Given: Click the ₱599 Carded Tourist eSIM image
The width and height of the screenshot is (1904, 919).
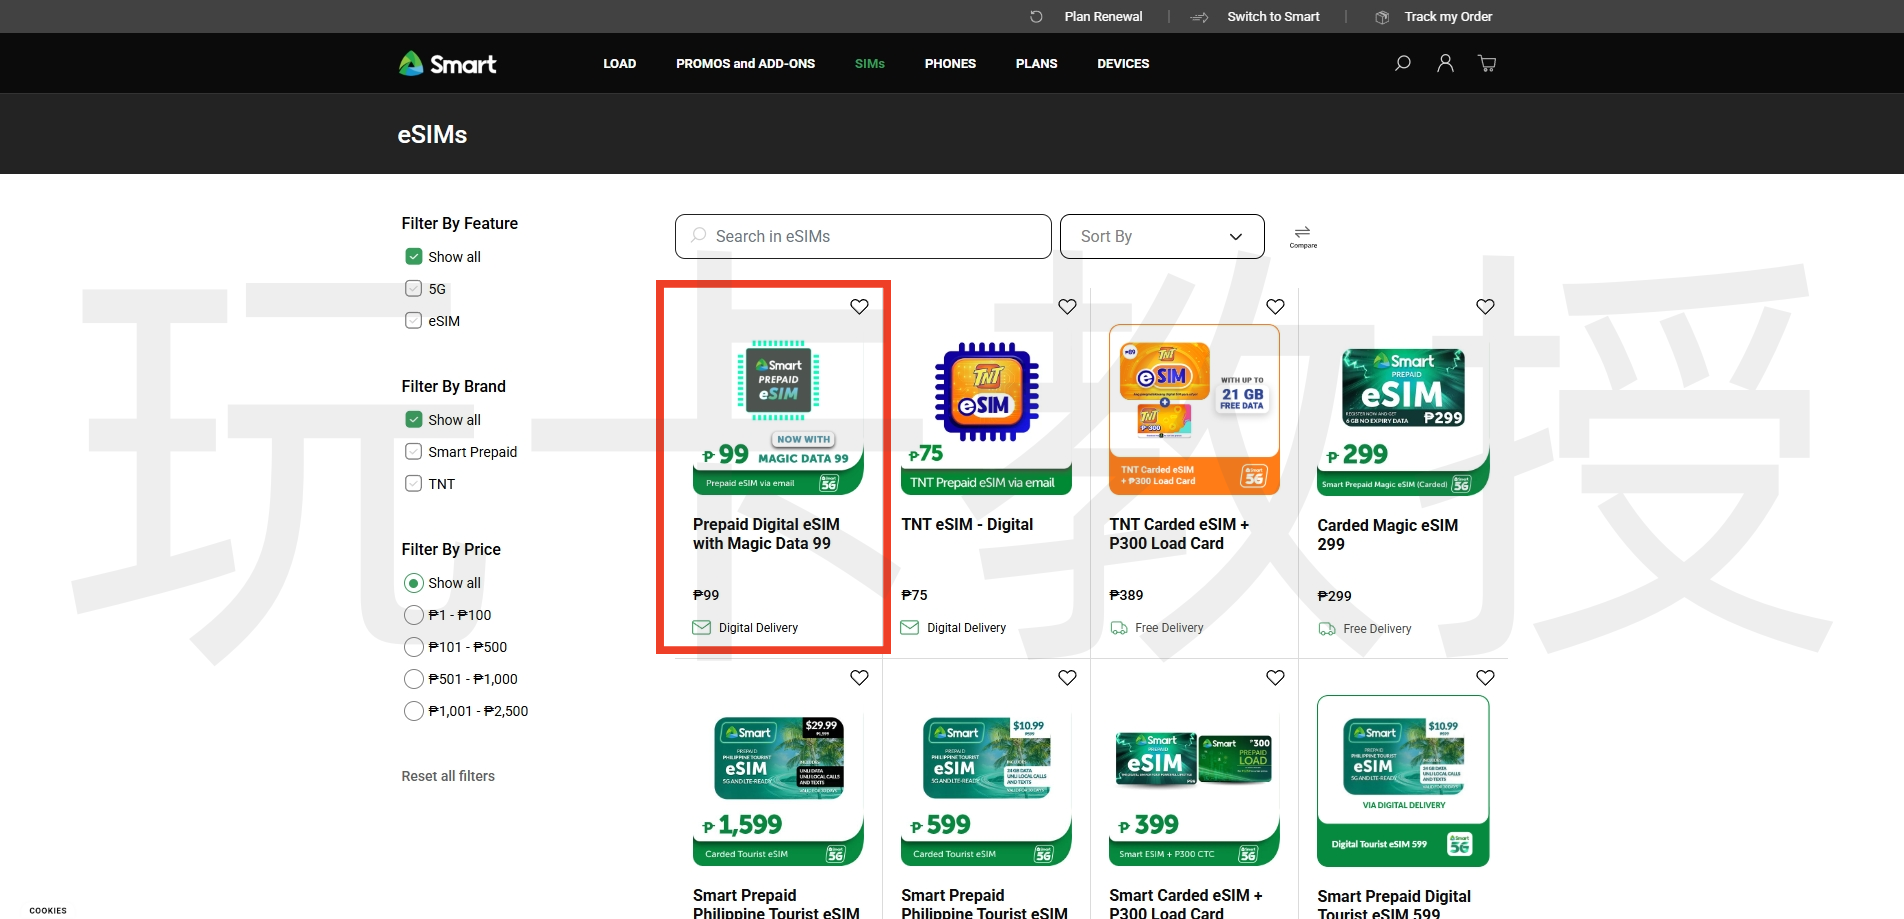Looking at the screenshot, I should click(986, 781).
